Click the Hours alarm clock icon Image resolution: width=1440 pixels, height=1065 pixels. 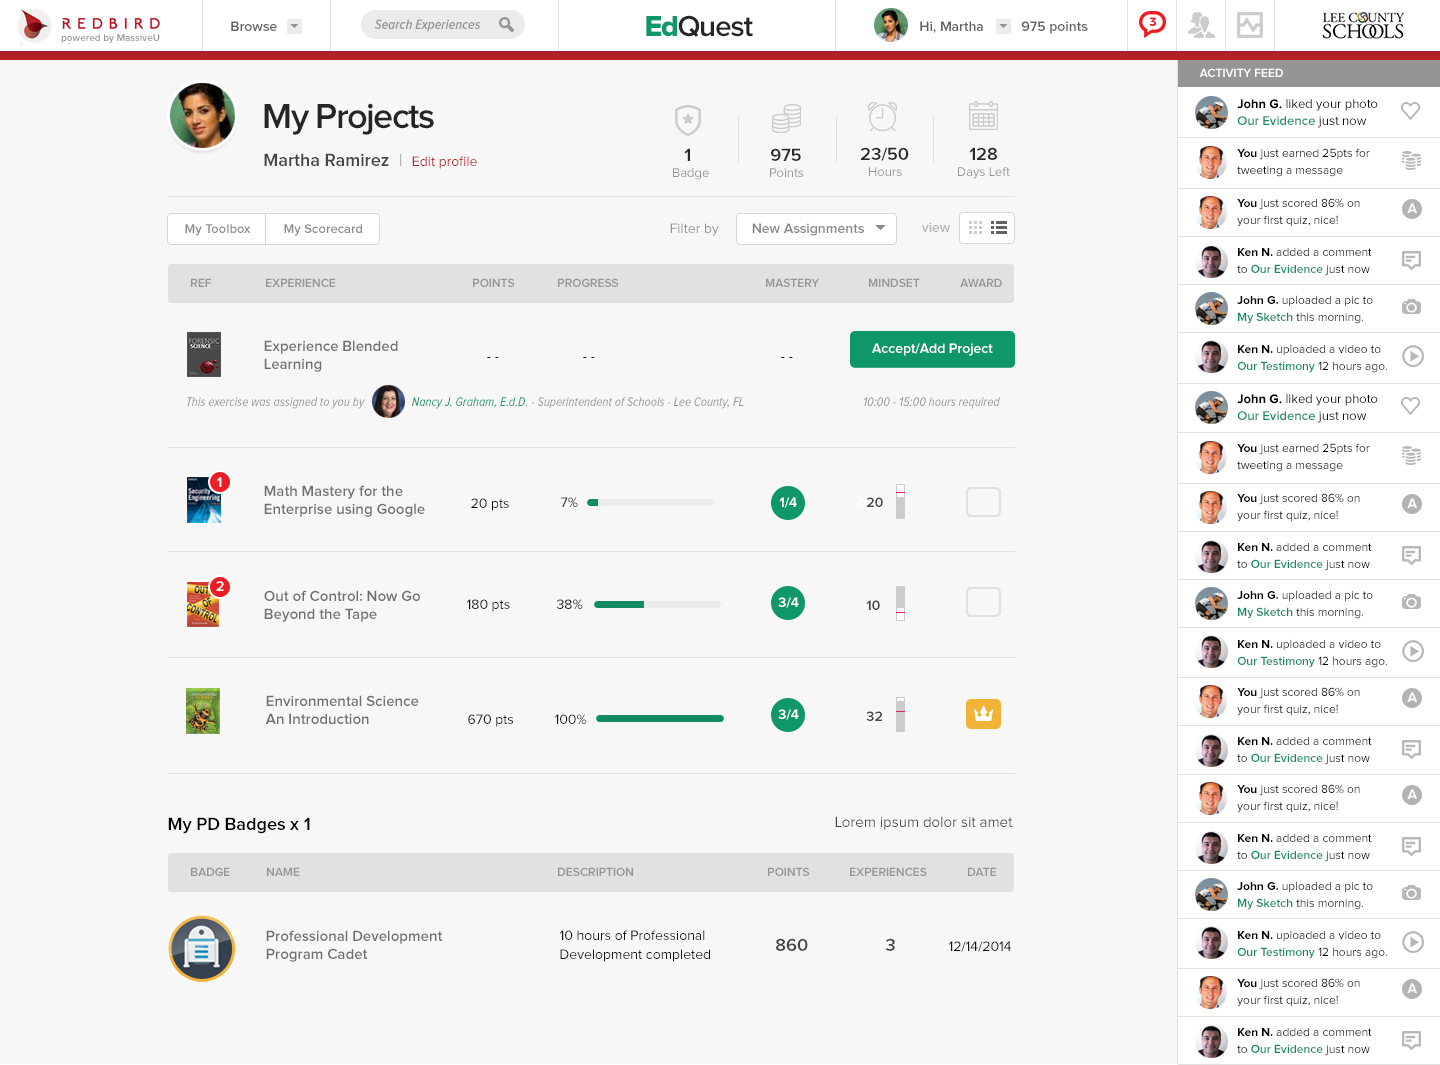882,117
